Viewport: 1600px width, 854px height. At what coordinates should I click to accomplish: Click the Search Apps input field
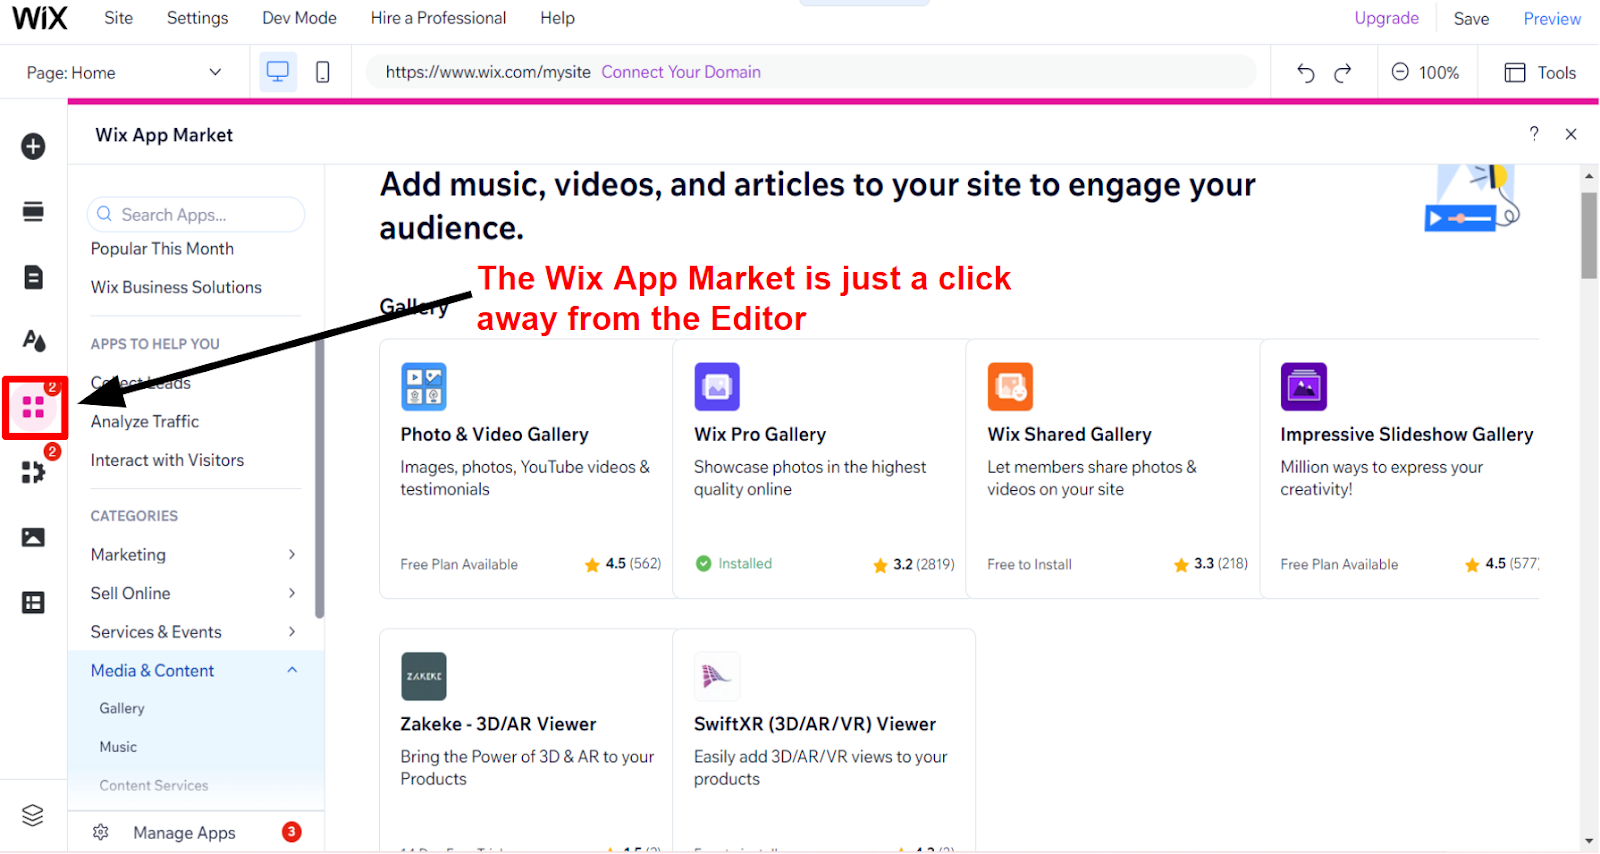[x=196, y=214]
